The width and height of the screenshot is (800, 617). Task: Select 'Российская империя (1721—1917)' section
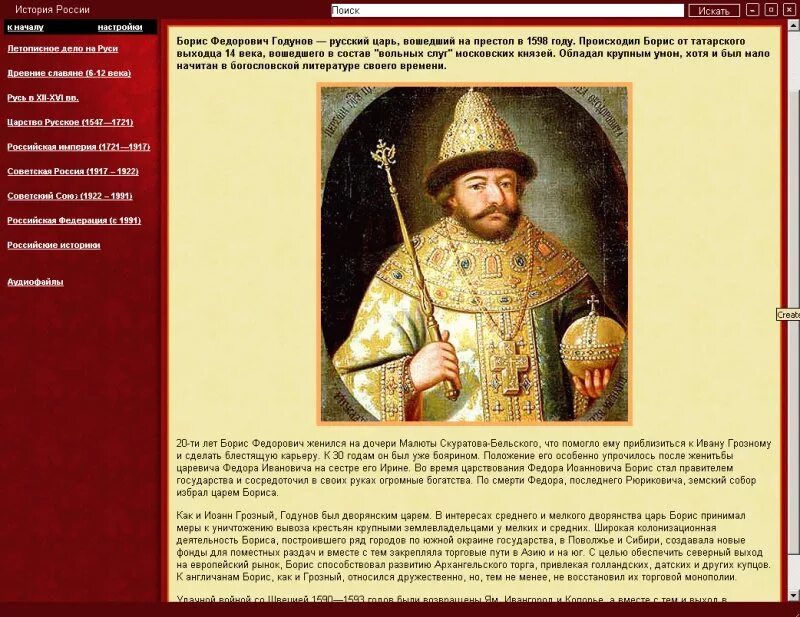tap(79, 146)
